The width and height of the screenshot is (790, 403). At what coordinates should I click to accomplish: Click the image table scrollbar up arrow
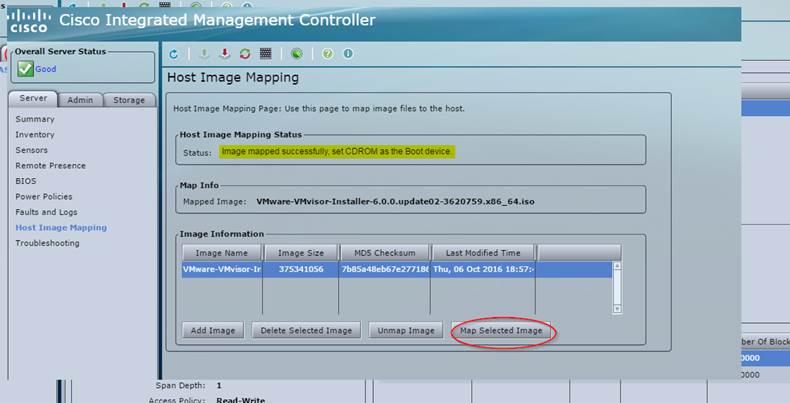[x=617, y=266]
